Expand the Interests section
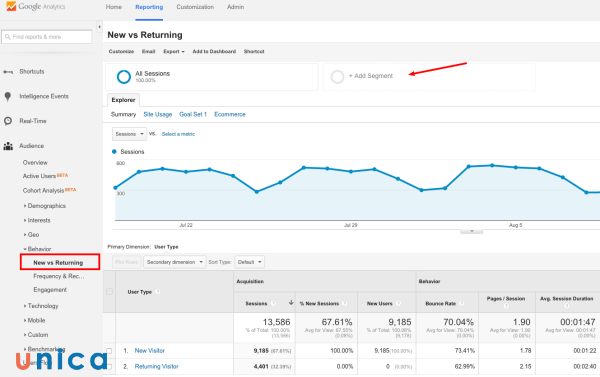Image resolution: width=600 pixels, height=377 pixels. [x=37, y=220]
